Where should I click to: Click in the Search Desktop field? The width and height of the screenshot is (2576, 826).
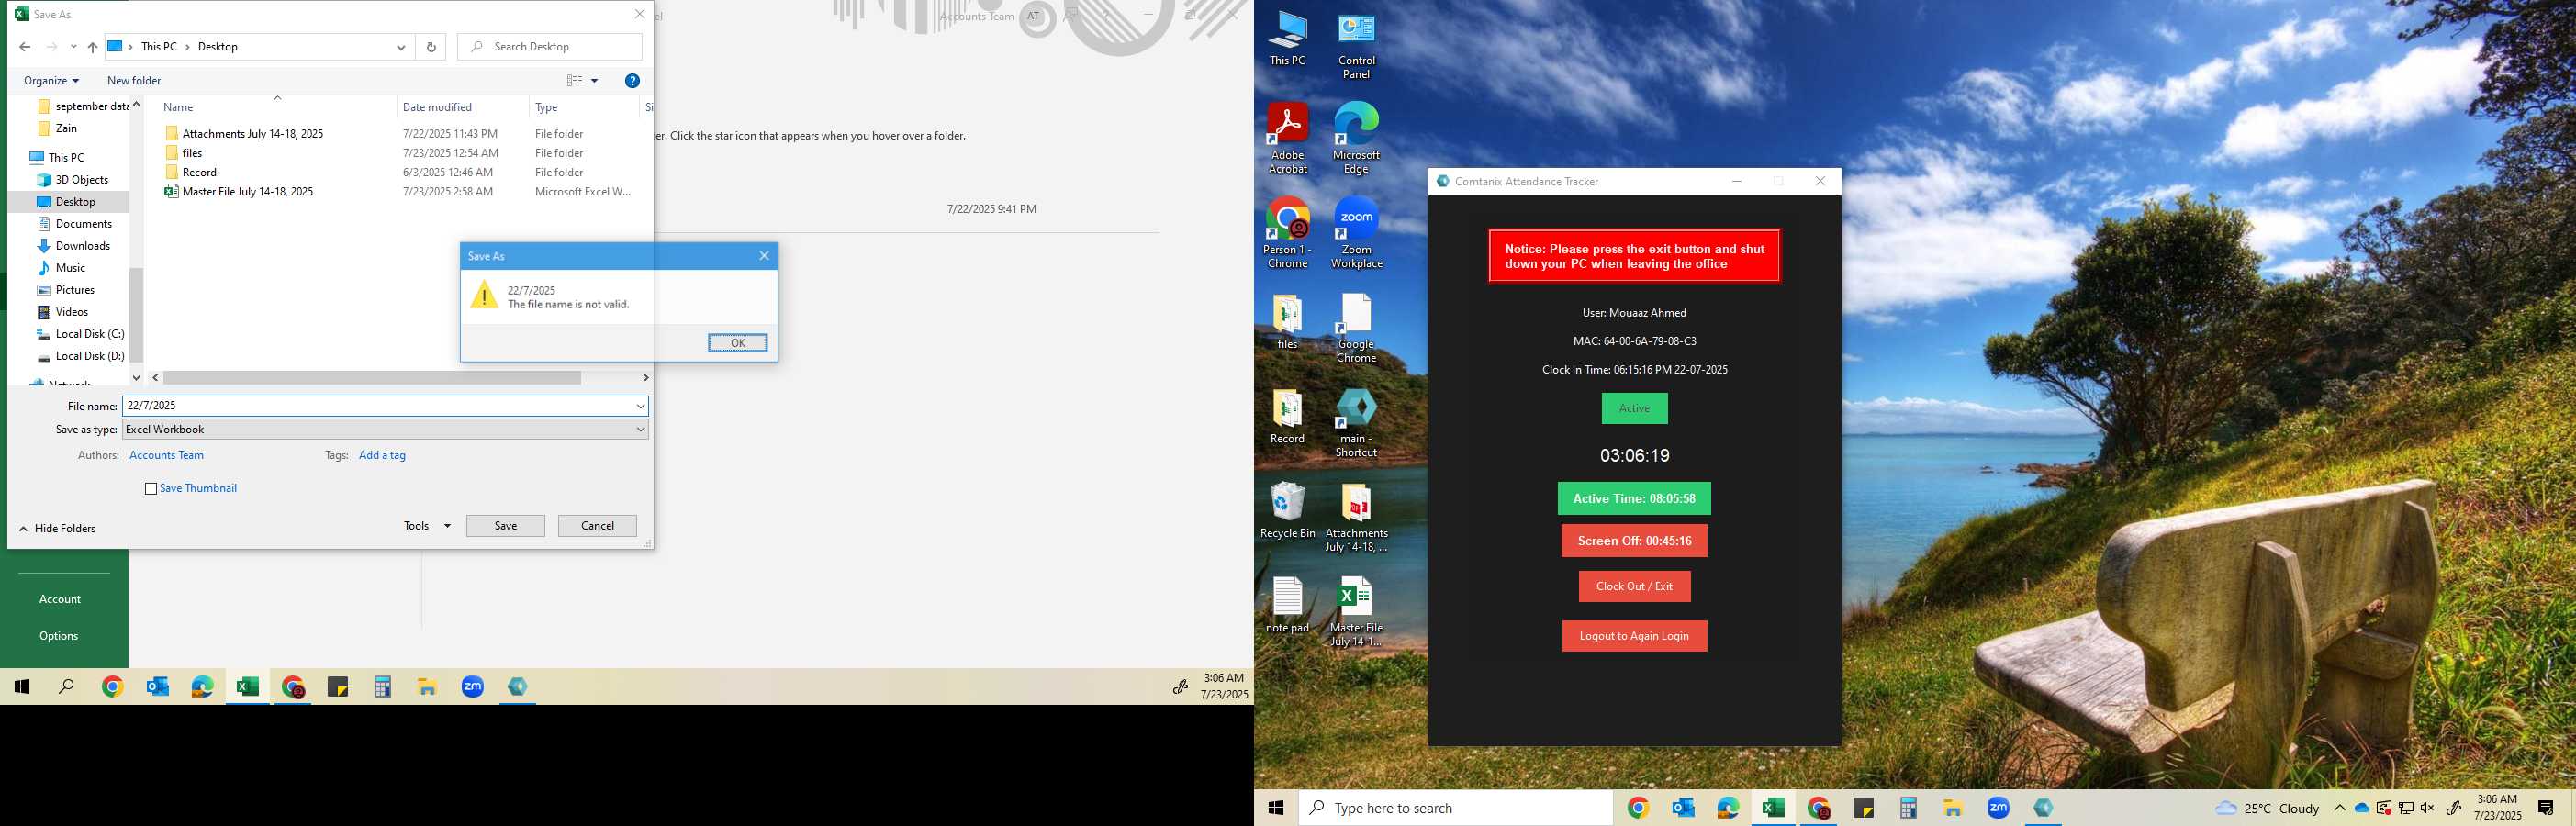(550, 47)
